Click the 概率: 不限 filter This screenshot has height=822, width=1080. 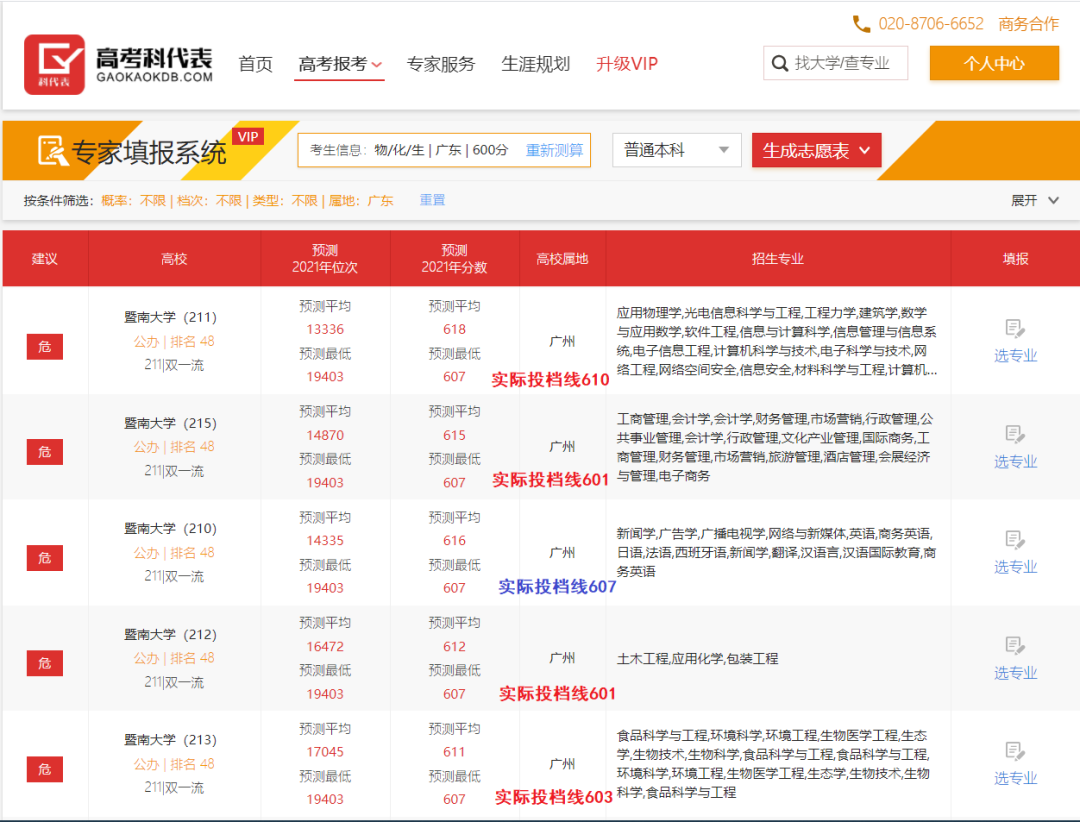tap(134, 201)
